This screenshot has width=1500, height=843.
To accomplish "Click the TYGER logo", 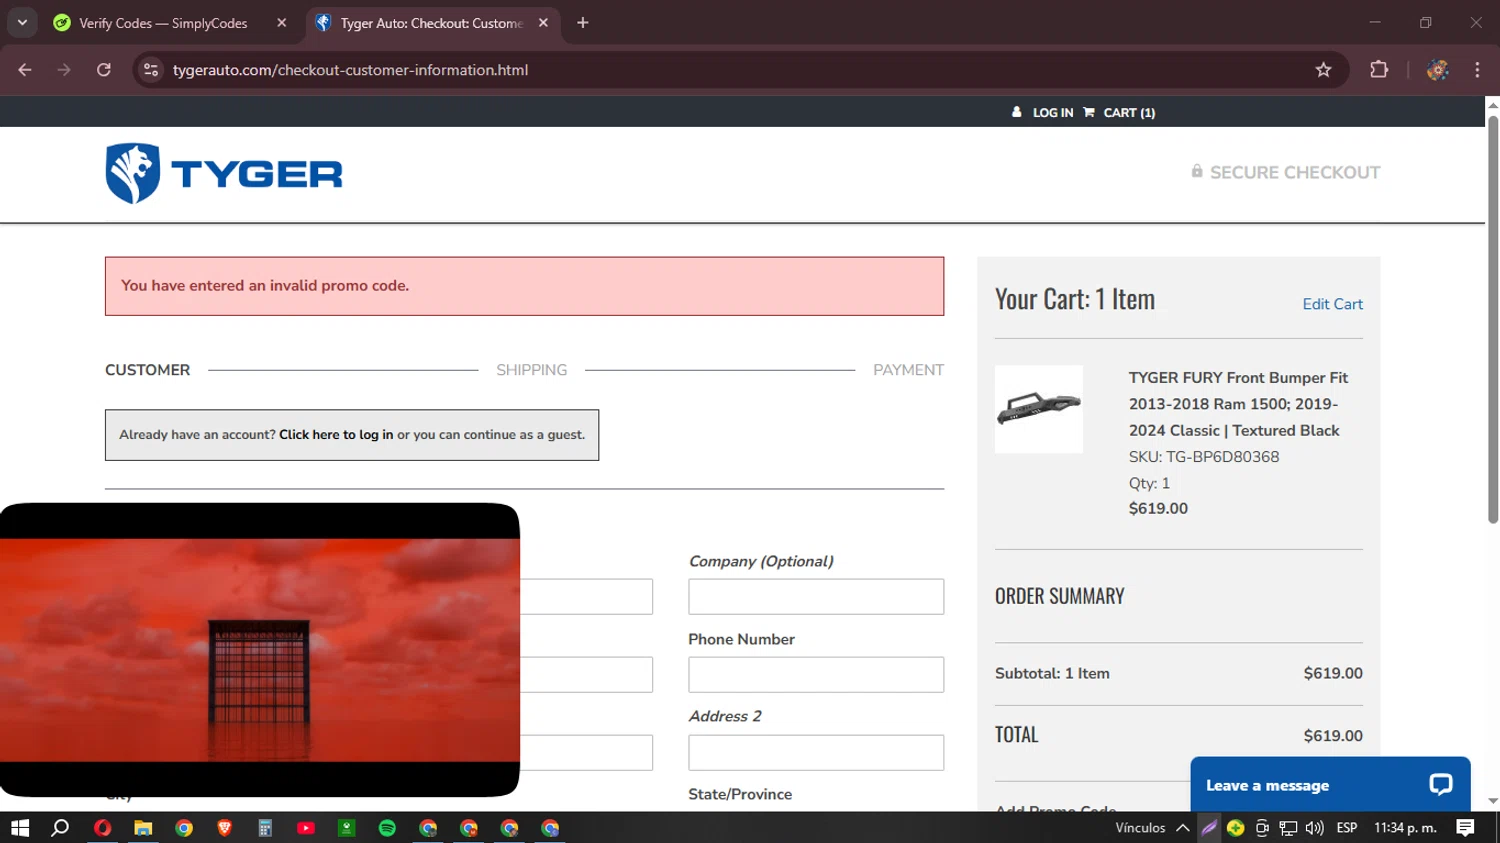I will click(x=224, y=174).
